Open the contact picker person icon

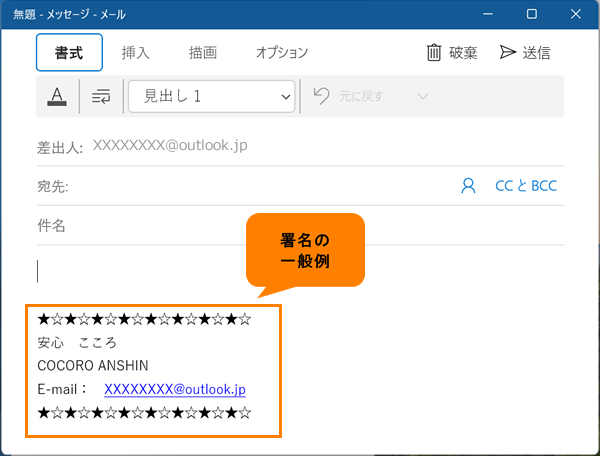click(468, 186)
